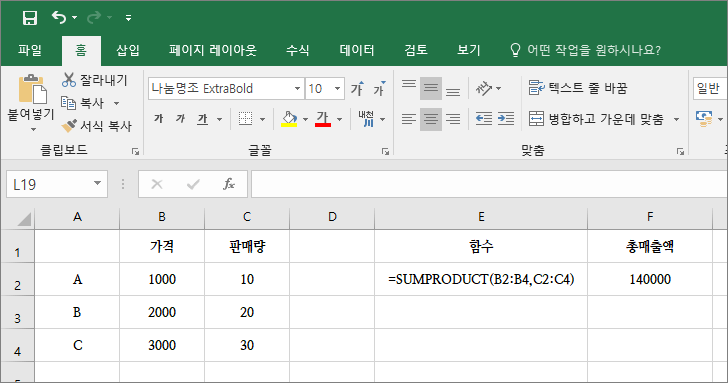Toggle middle vertical alignment
Viewport: 728px width, 383px height.
431,88
